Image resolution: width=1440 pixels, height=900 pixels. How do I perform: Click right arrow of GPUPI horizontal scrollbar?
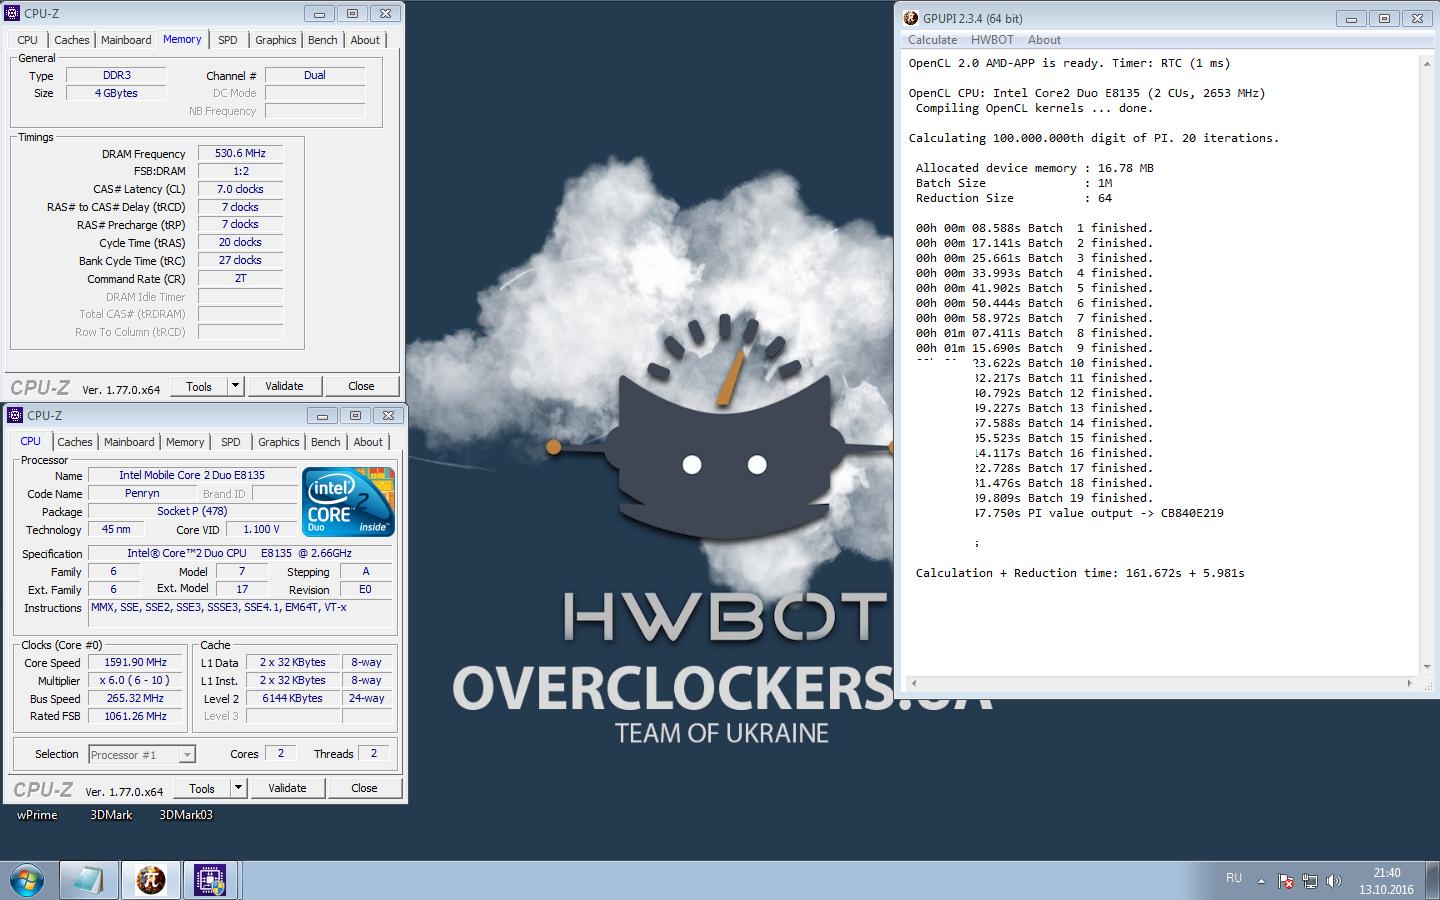pyautogui.click(x=1410, y=684)
